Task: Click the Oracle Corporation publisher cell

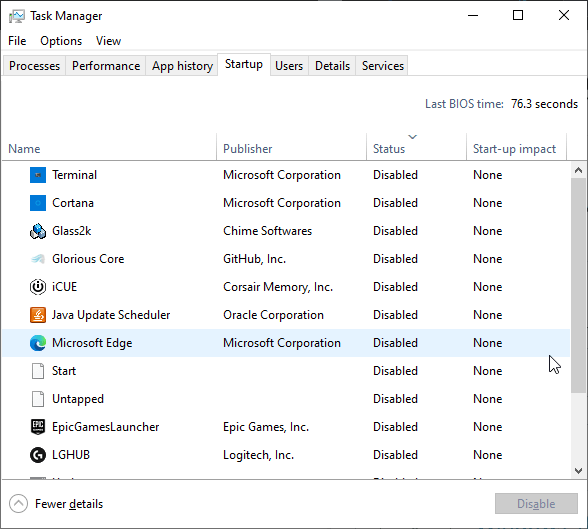Action: pos(273,315)
